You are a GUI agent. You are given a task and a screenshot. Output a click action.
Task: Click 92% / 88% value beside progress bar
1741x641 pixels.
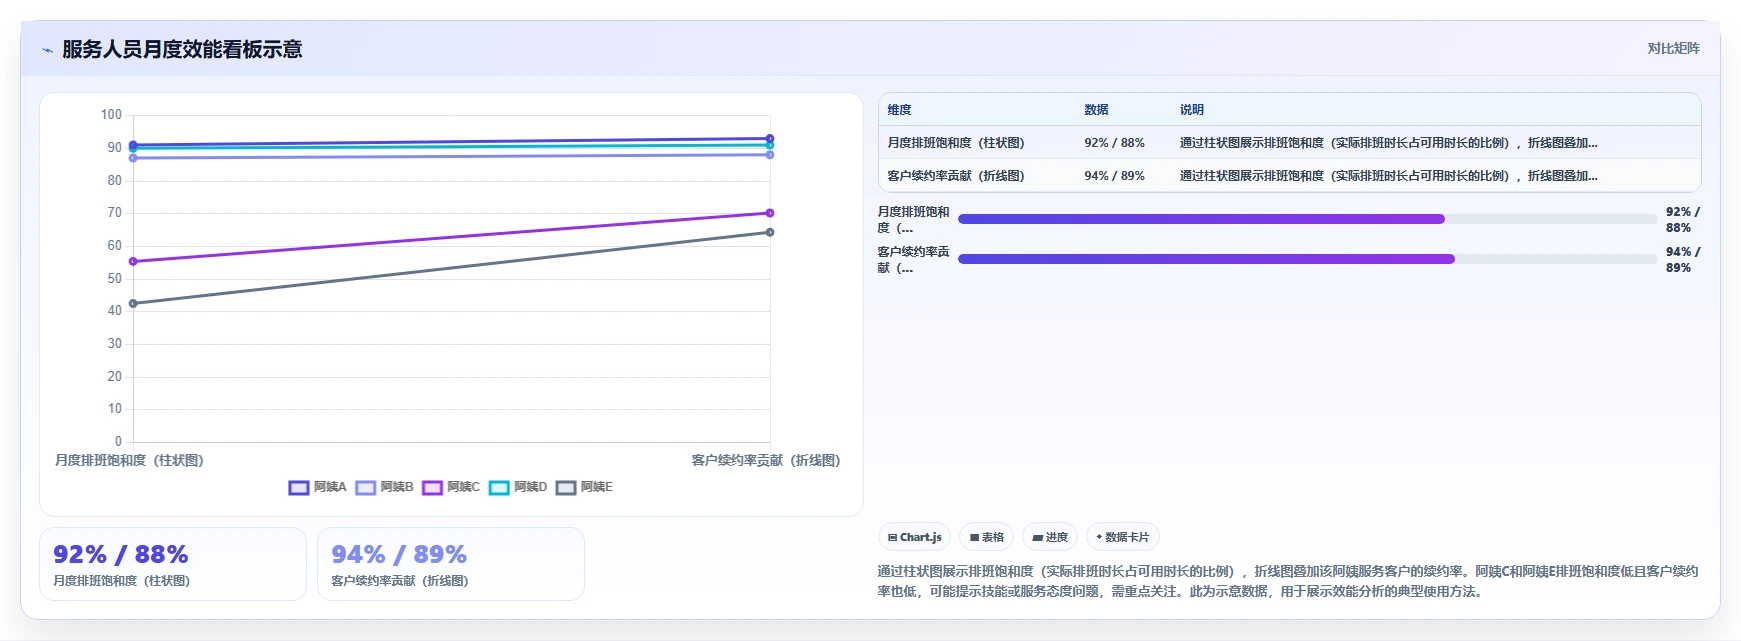click(x=1682, y=220)
